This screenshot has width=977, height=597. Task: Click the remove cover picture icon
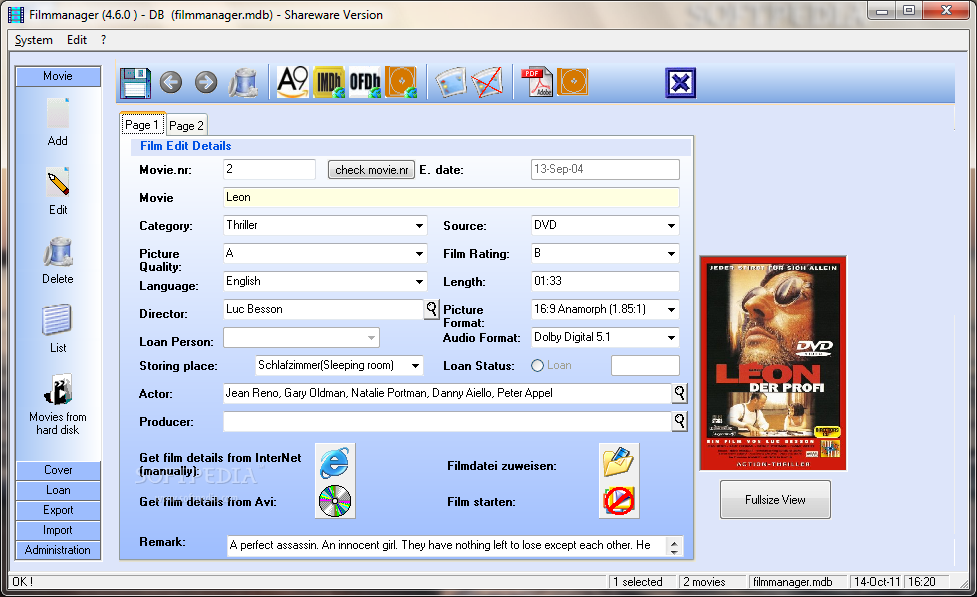pyautogui.click(x=487, y=82)
